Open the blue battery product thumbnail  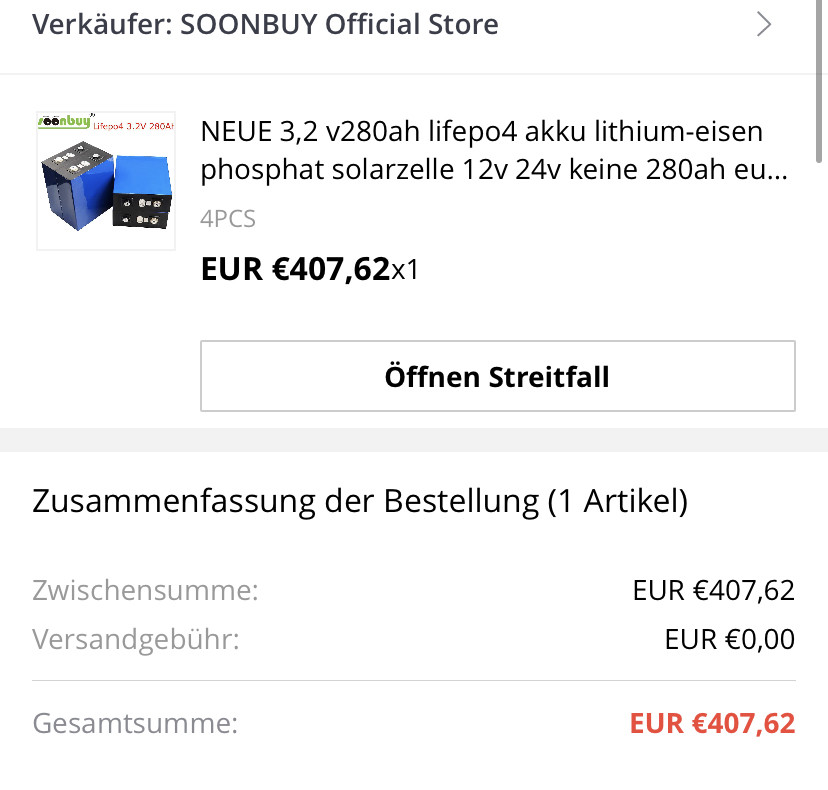tap(106, 181)
